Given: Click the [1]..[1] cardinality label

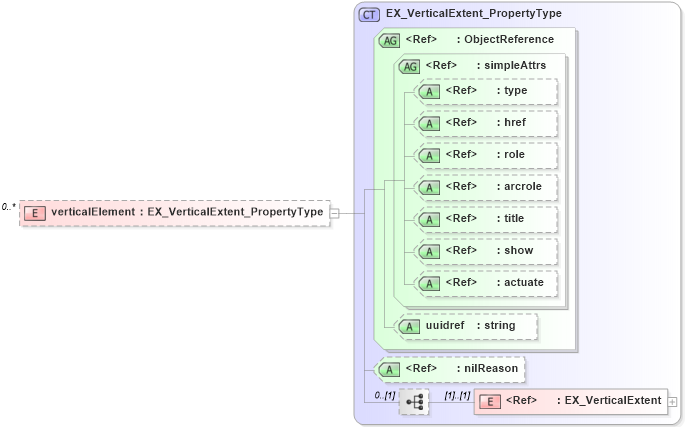Looking at the screenshot, I should 457,395.
